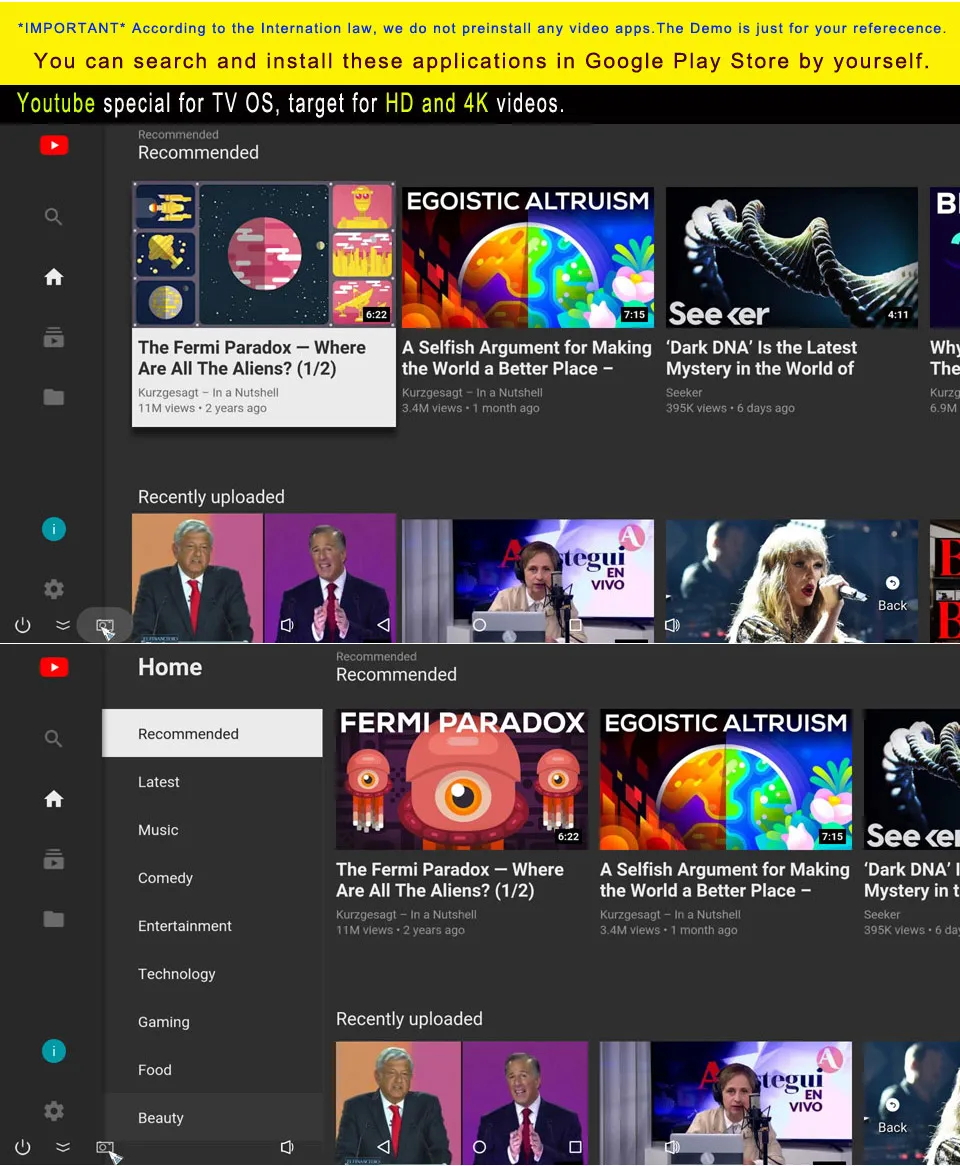This screenshot has height=1166, width=960.
Task: Open singer with microphone thumbnail in upper screenshot
Action: point(792,581)
